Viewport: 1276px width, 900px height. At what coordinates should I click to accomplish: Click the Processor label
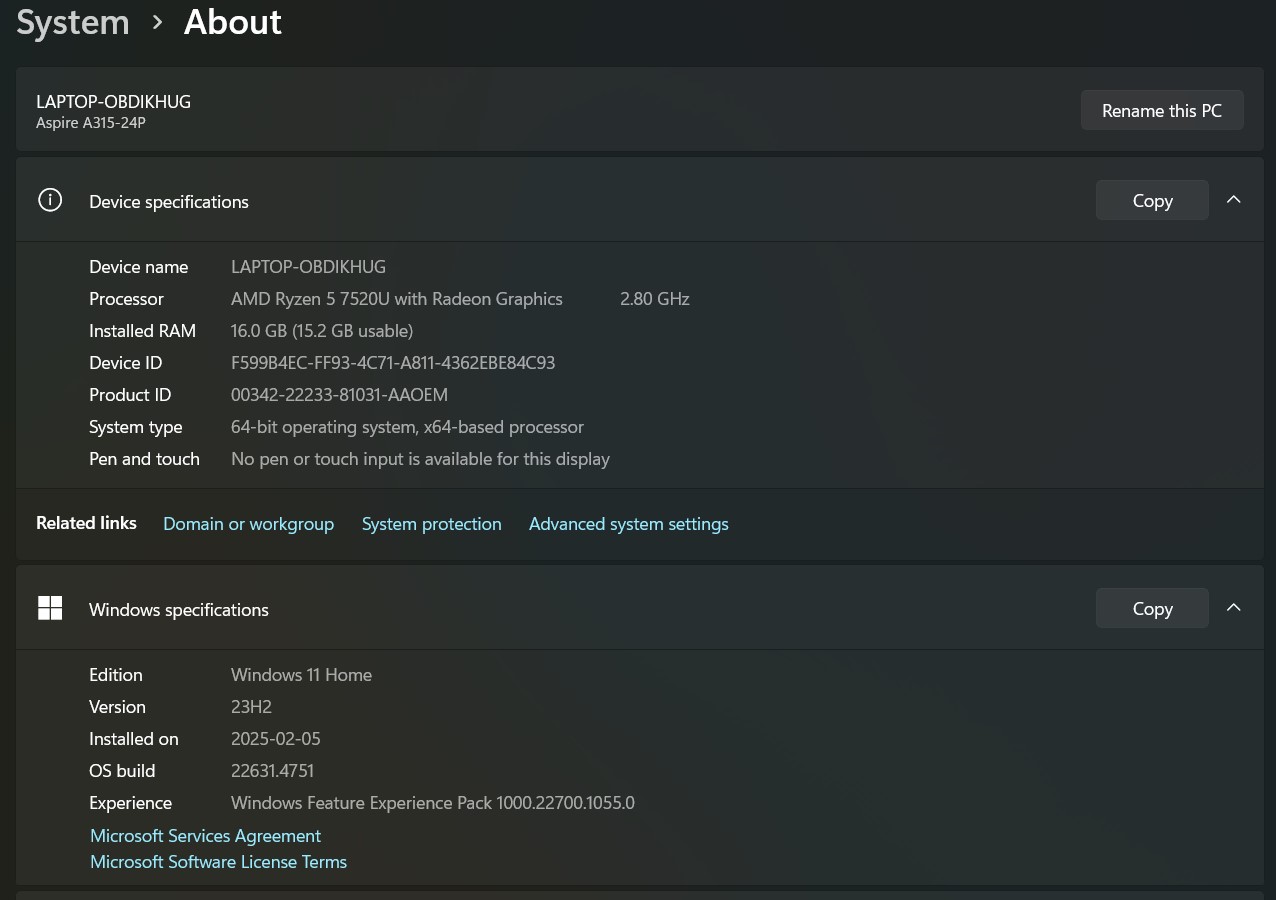point(126,299)
